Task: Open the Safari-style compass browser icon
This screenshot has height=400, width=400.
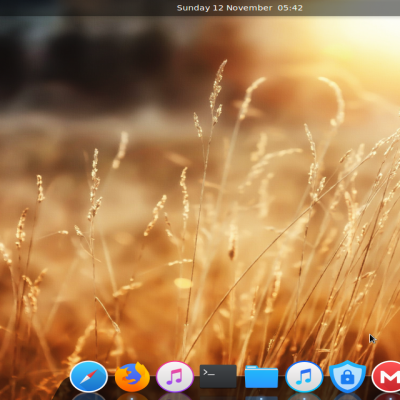Action: 89,377
